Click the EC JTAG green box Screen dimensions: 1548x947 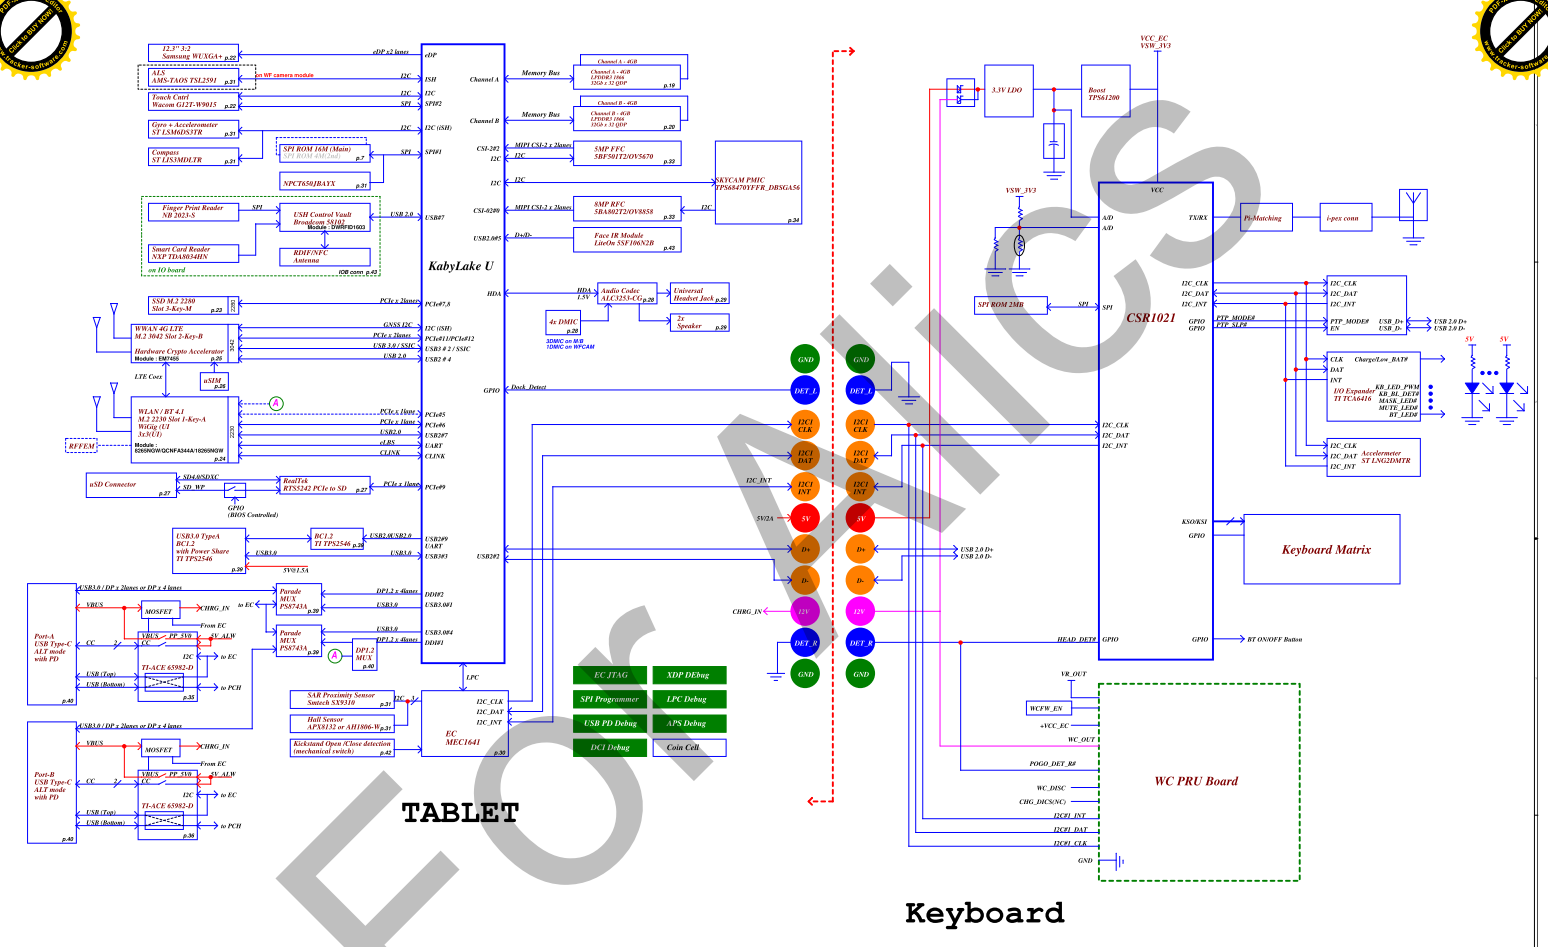tap(610, 675)
